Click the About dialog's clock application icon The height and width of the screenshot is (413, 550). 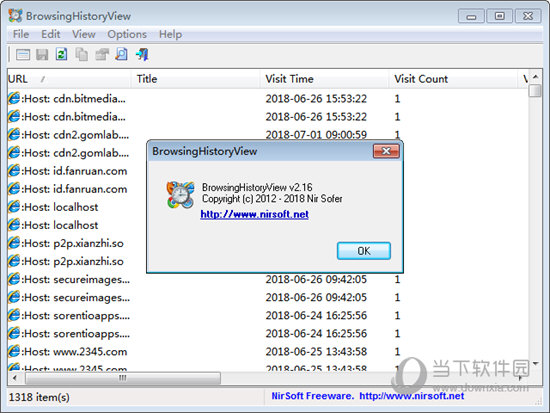(x=180, y=195)
